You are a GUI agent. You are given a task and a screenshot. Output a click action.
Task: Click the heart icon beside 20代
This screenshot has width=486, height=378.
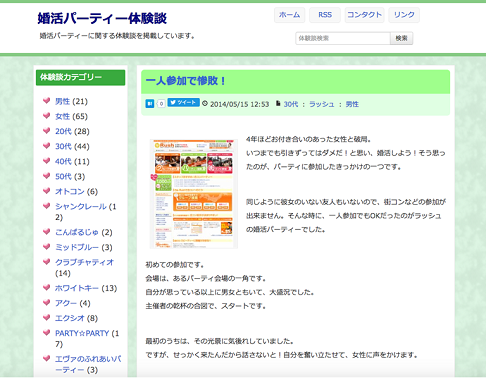46,130
